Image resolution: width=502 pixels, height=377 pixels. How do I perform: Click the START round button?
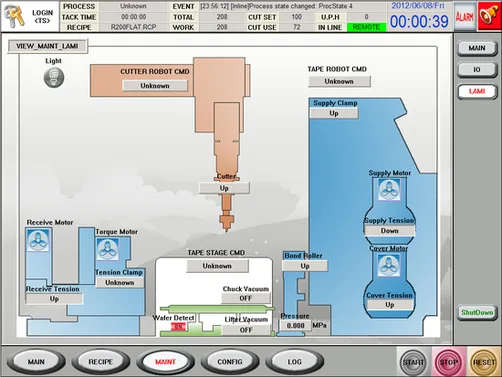(x=413, y=362)
